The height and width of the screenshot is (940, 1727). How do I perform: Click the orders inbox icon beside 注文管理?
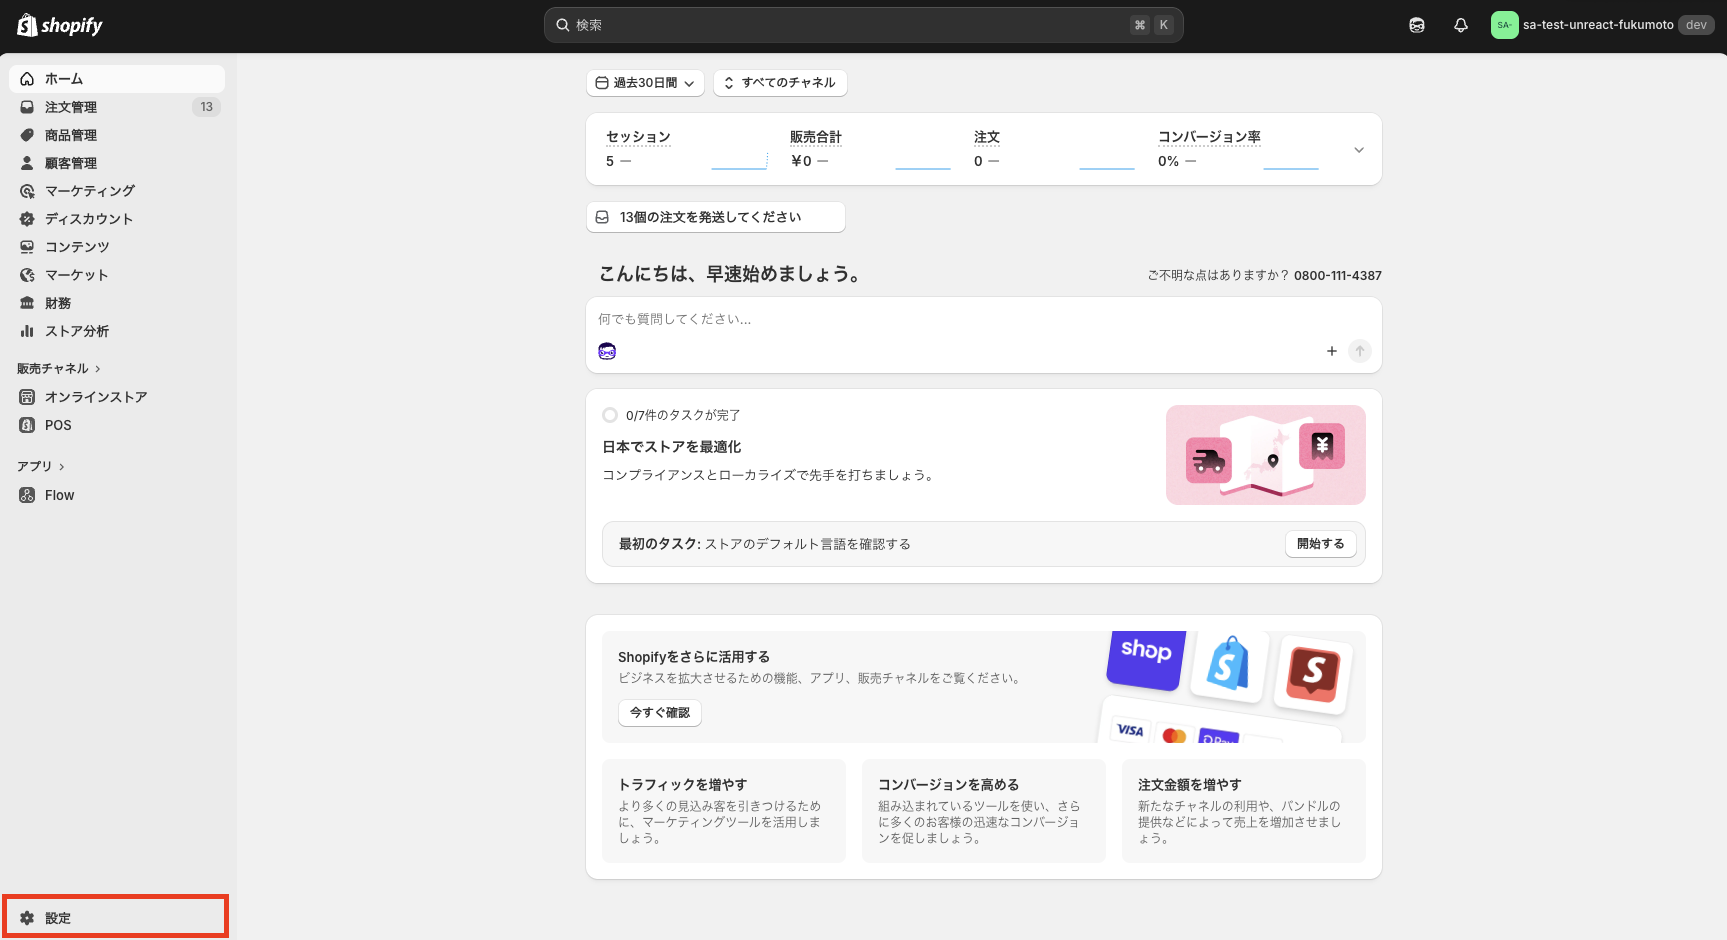pos(27,107)
